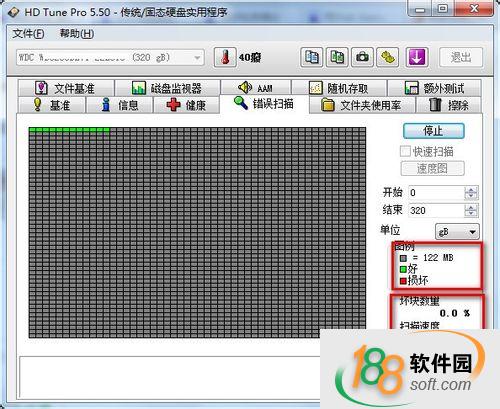Click the purple down-arrow minimize-to-tray icon
Screen dimensions: 500x409
tap(417, 57)
